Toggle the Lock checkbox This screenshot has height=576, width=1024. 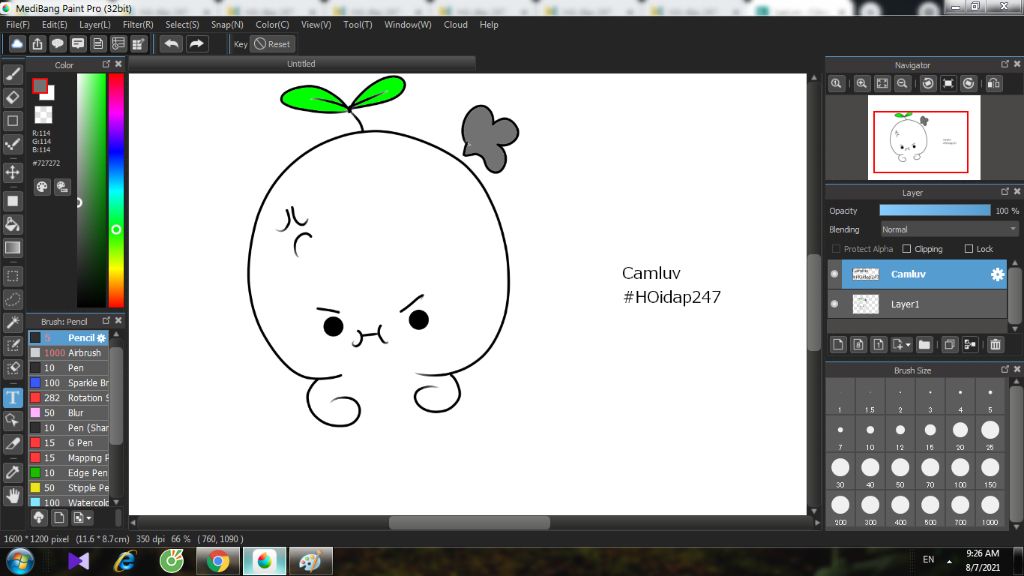tap(968, 249)
